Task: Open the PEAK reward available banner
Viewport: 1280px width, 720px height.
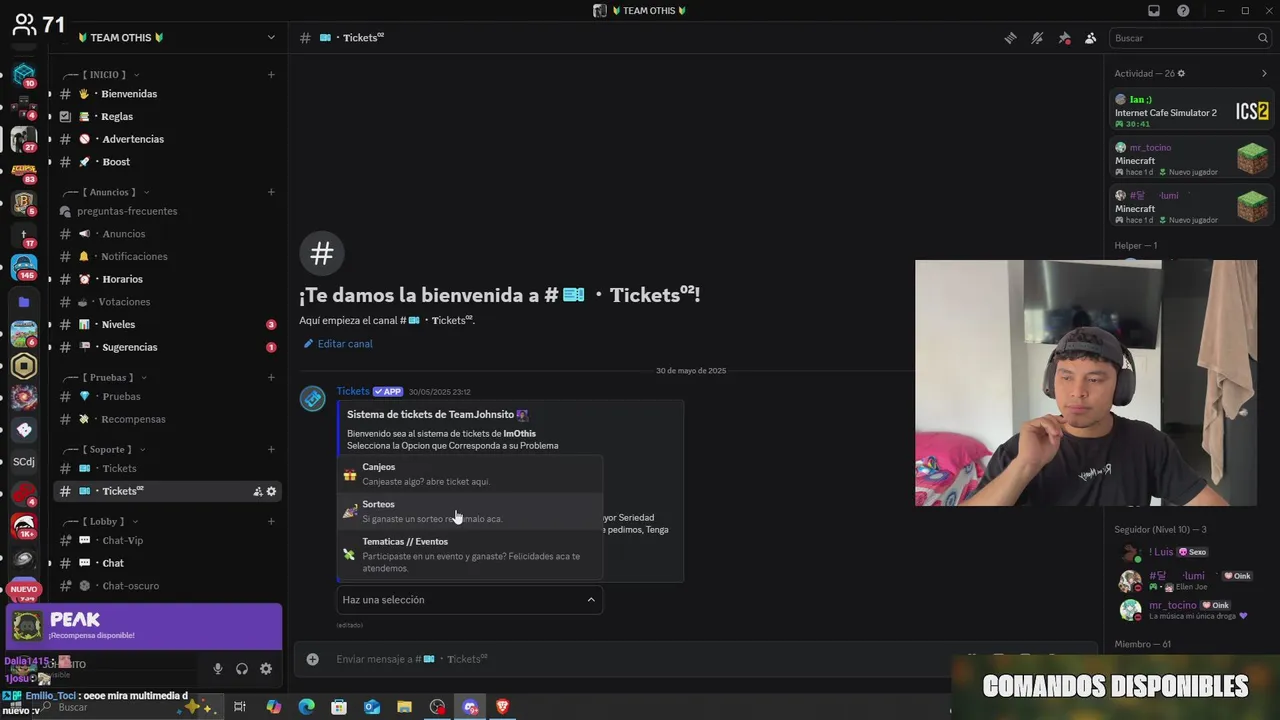Action: coord(145,626)
